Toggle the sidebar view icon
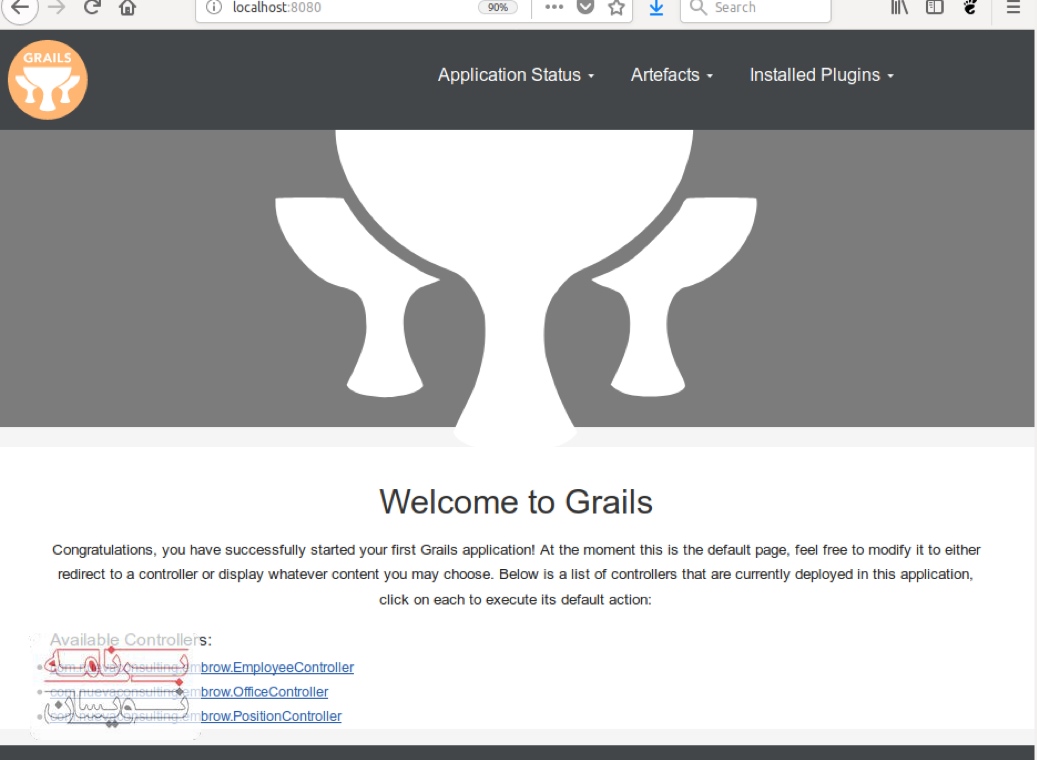The height and width of the screenshot is (760, 1037). click(935, 8)
